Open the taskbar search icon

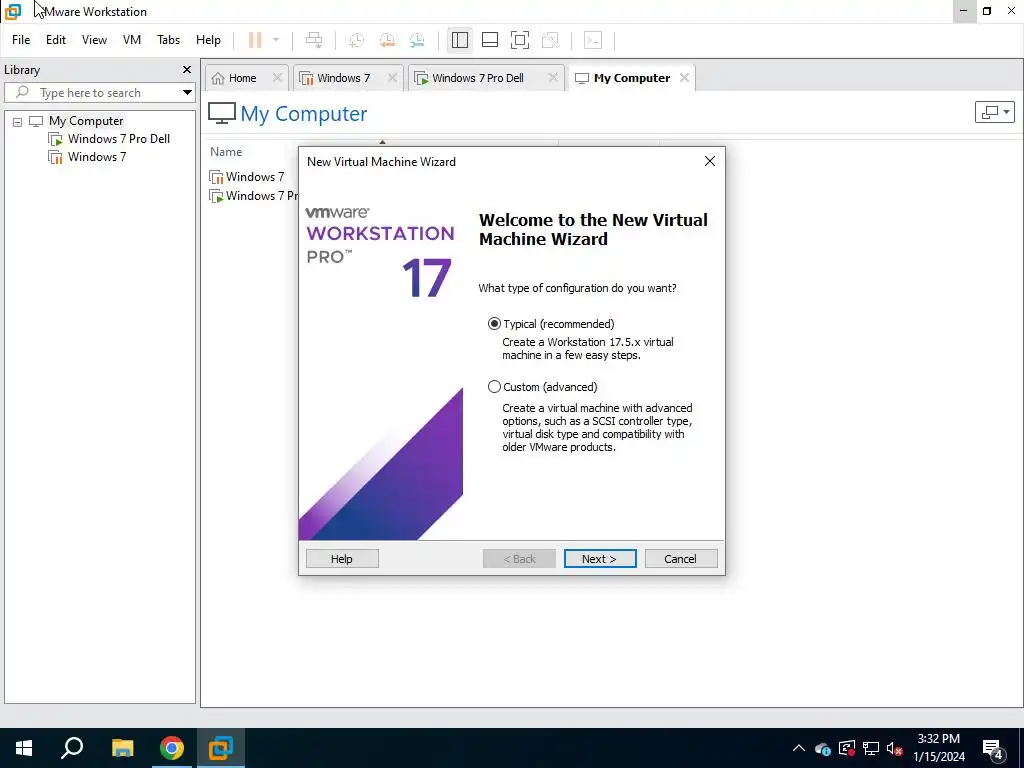click(x=72, y=748)
